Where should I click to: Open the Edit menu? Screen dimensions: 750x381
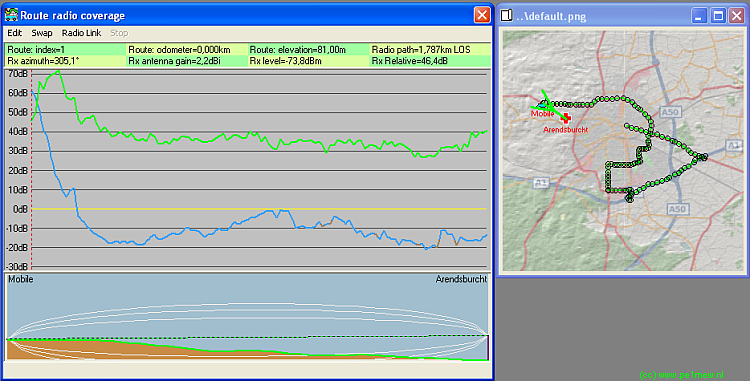coord(14,33)
